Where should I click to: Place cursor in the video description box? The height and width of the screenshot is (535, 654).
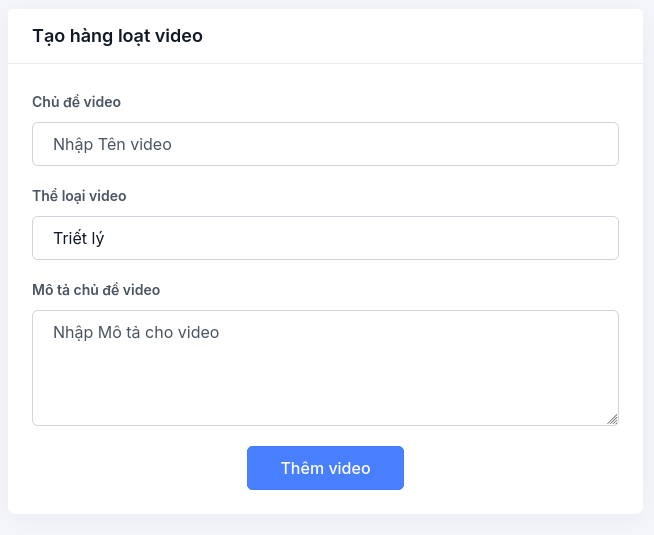click(325, 368)
